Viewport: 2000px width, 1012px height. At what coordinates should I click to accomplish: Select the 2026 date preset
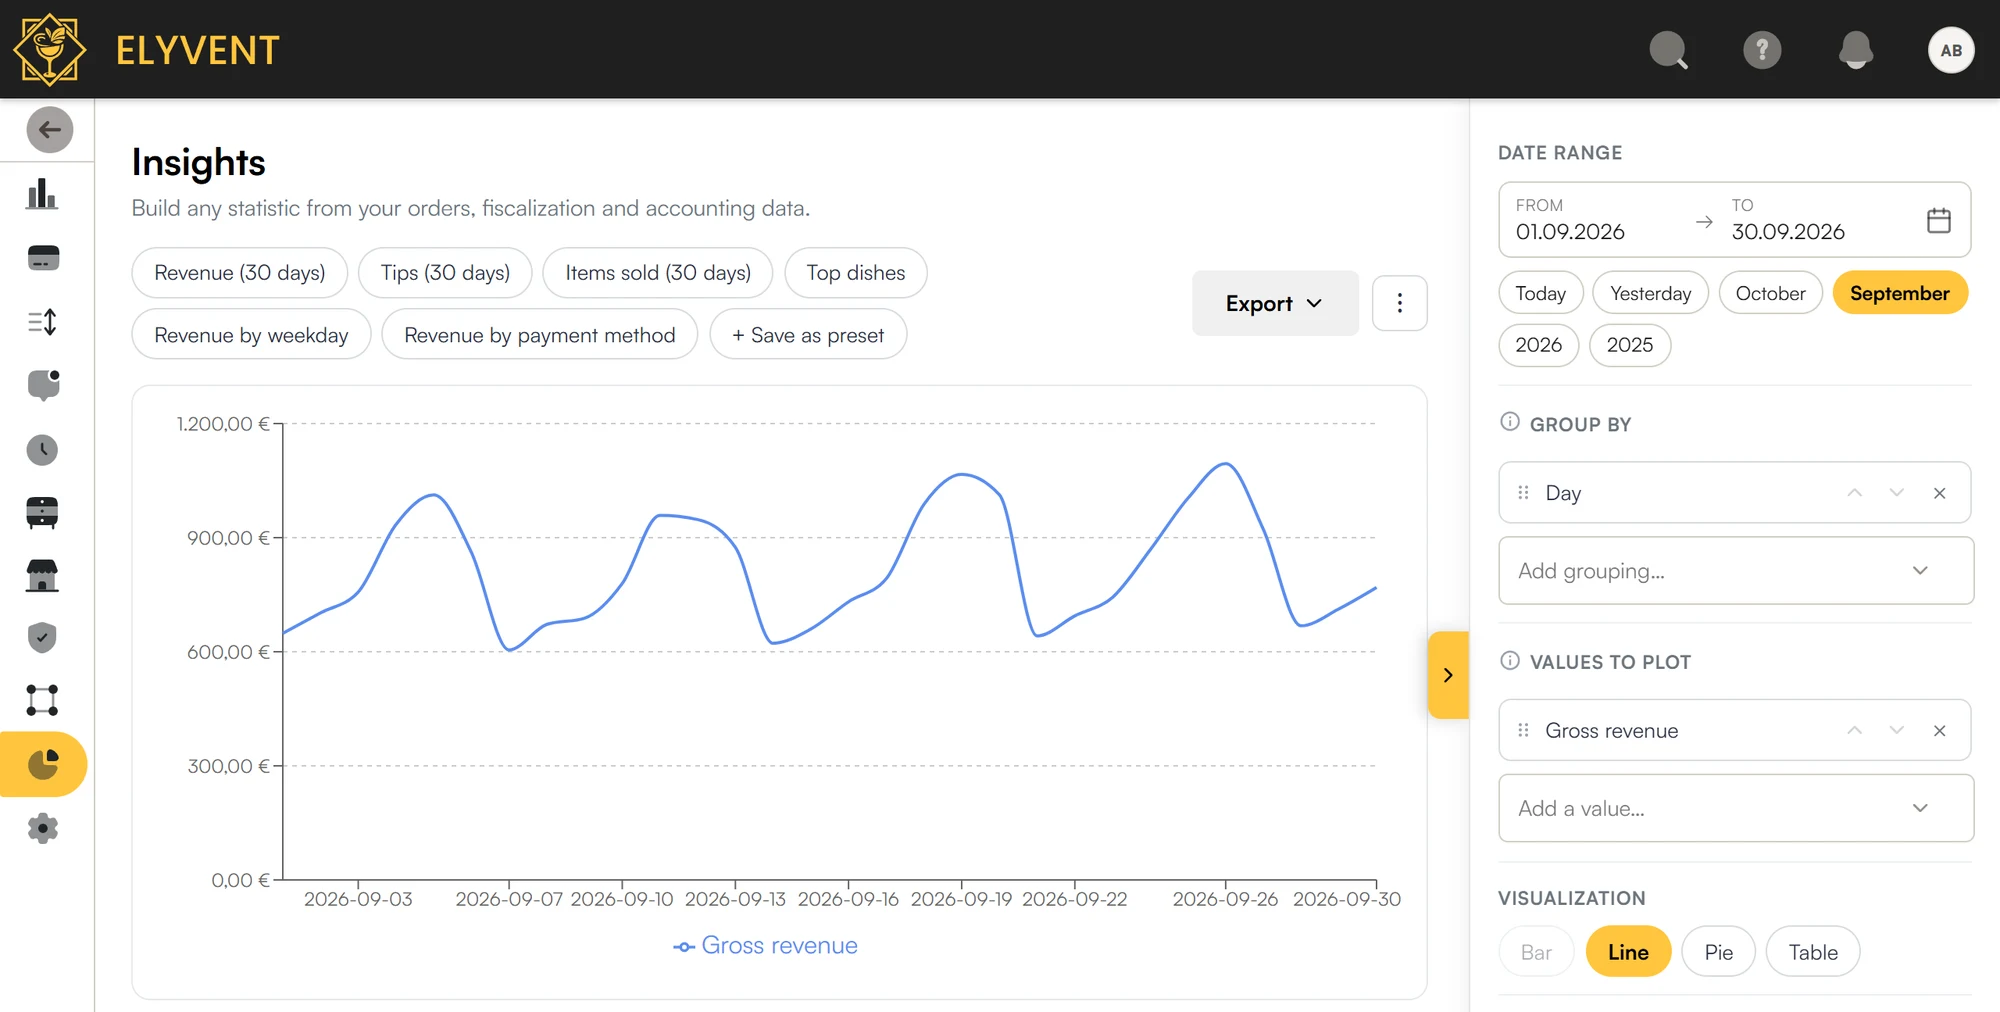tap(1538, 345)
